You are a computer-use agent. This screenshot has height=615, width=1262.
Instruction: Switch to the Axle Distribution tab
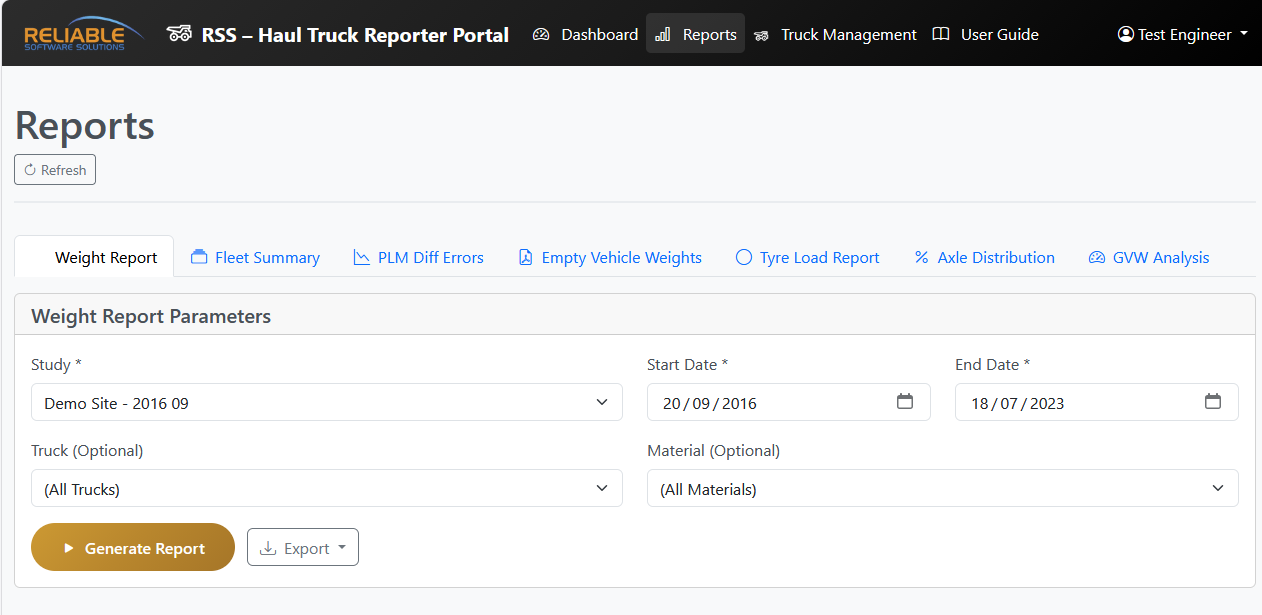pos(984,257)
